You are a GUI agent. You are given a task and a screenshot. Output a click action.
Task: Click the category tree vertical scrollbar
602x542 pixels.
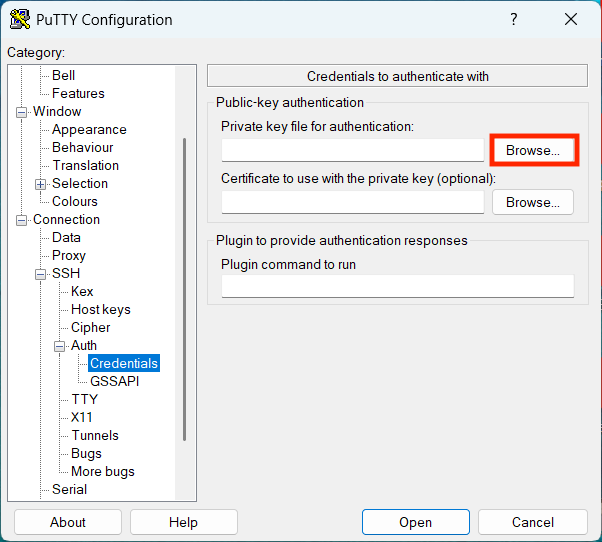185,289
